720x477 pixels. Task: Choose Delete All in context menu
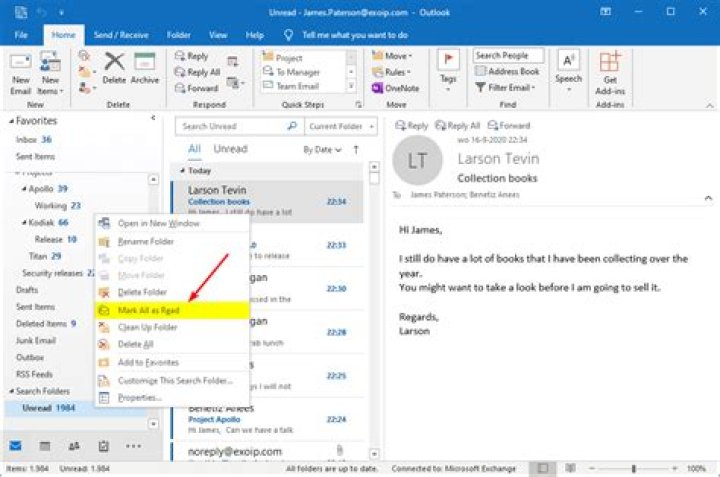[172, 344]
